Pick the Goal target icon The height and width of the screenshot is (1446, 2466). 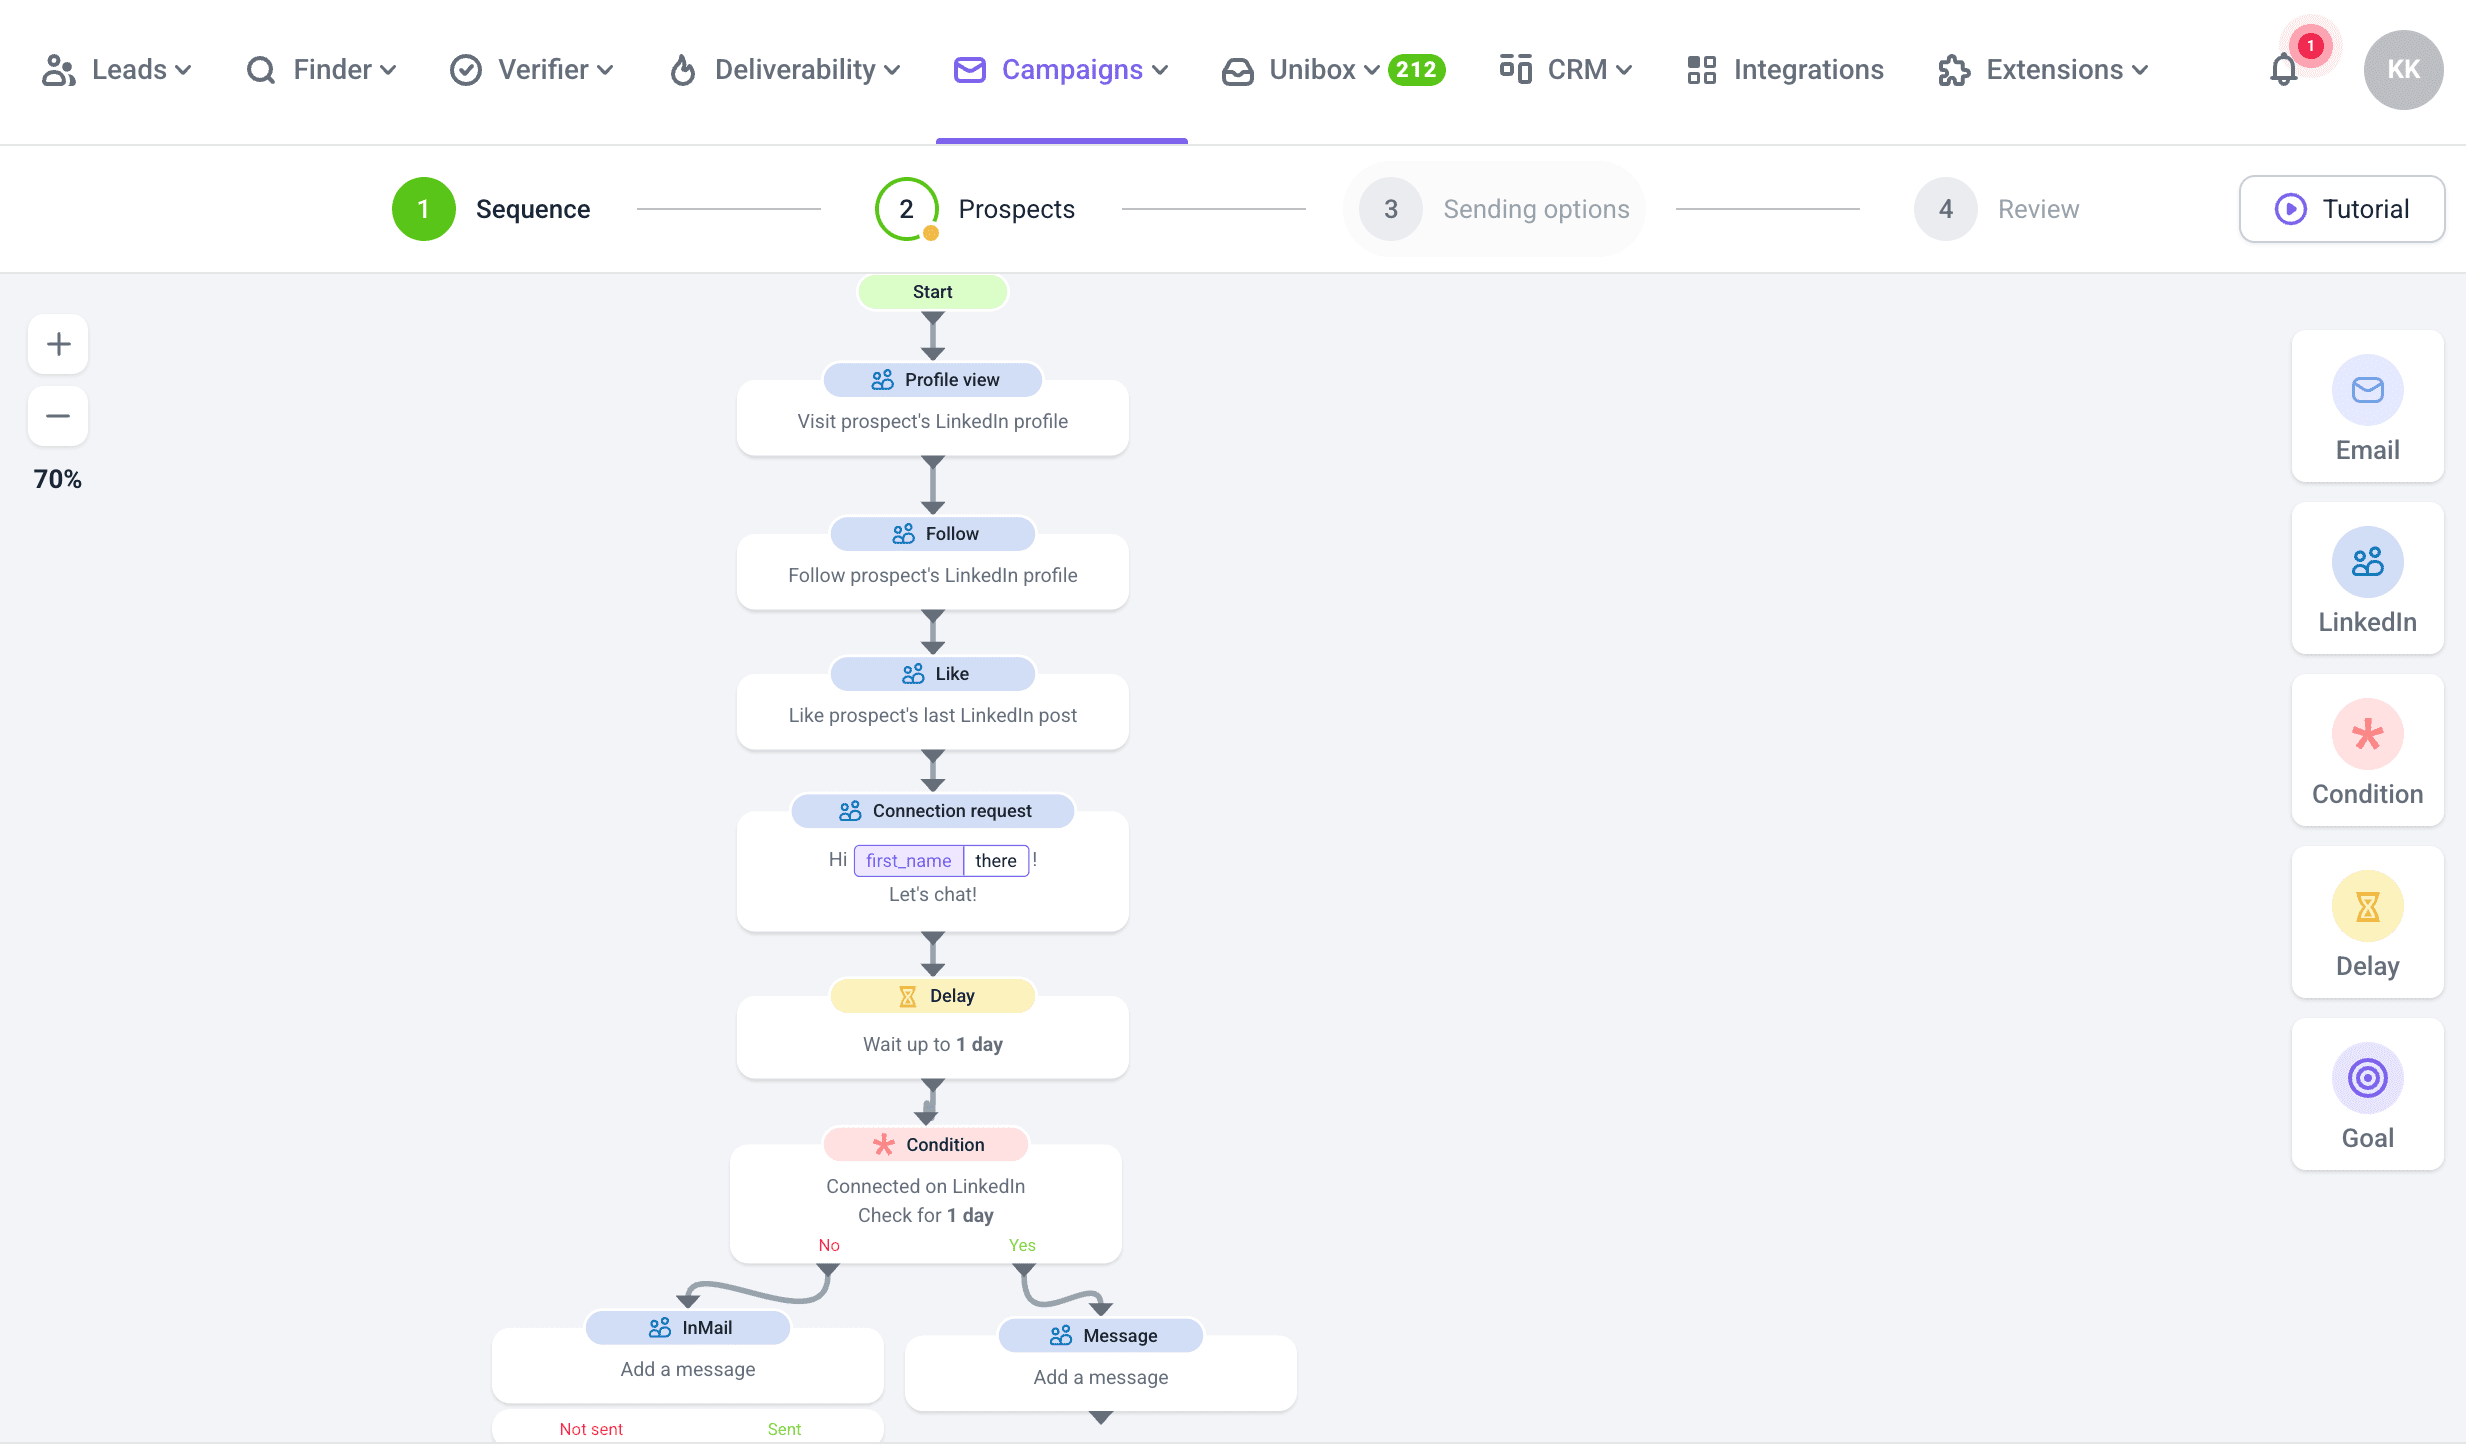(x=2367, y=1078)
